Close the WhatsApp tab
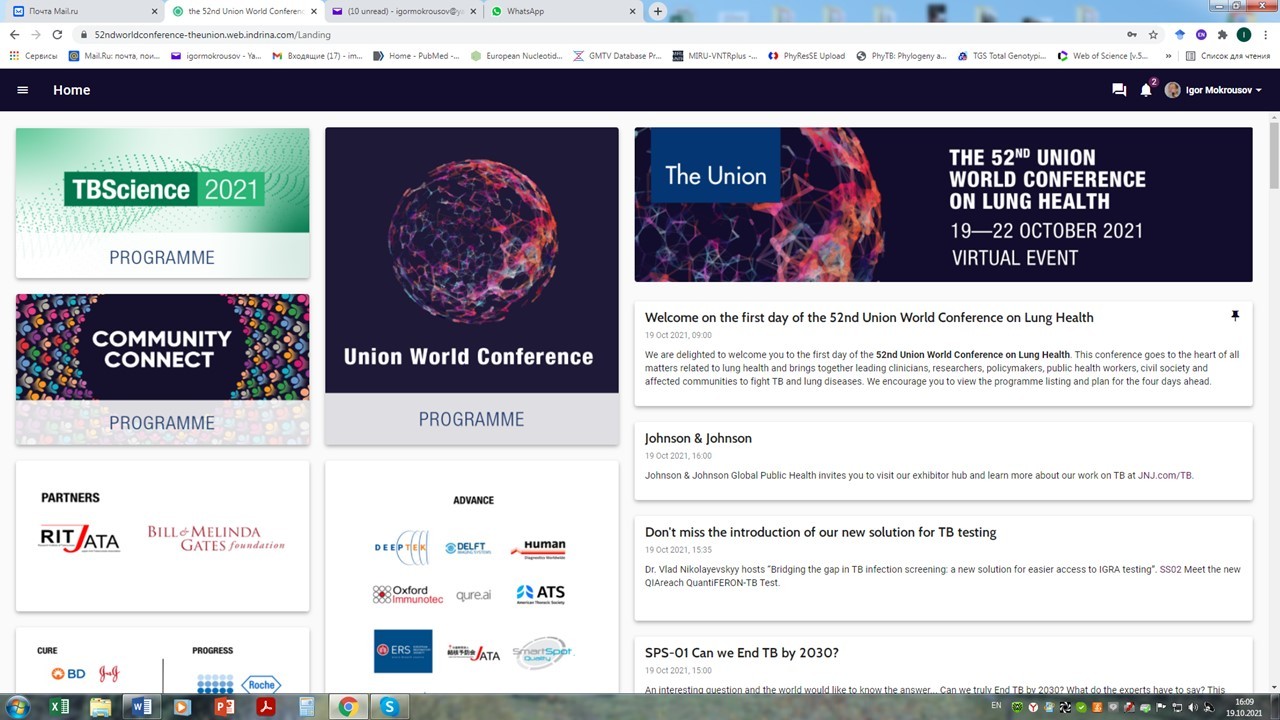This screenshot has width=1280, height=720. pos(631,11)
